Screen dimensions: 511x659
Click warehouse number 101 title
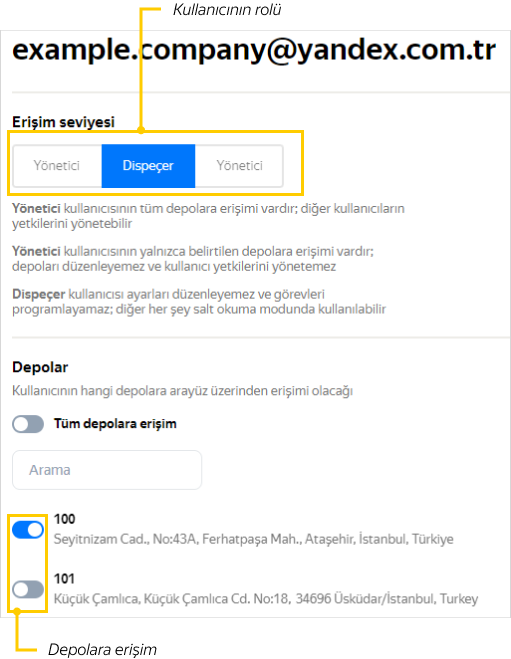coord(64,579)
